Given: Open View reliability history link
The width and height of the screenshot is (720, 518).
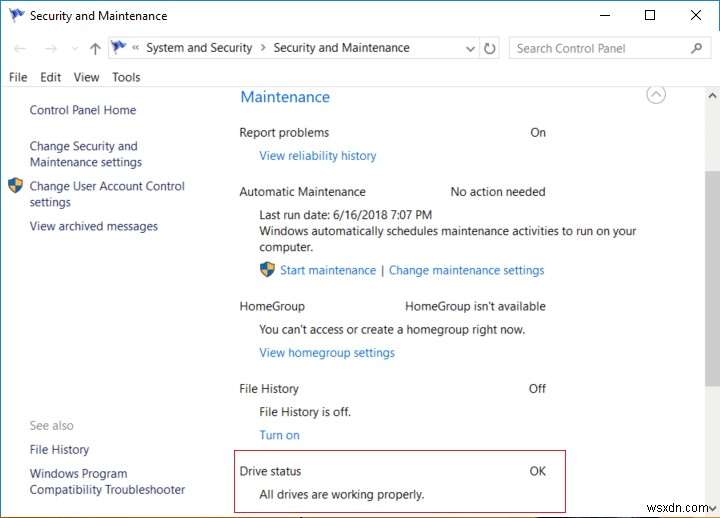Looking at the screenshot, I should (318, 156).
